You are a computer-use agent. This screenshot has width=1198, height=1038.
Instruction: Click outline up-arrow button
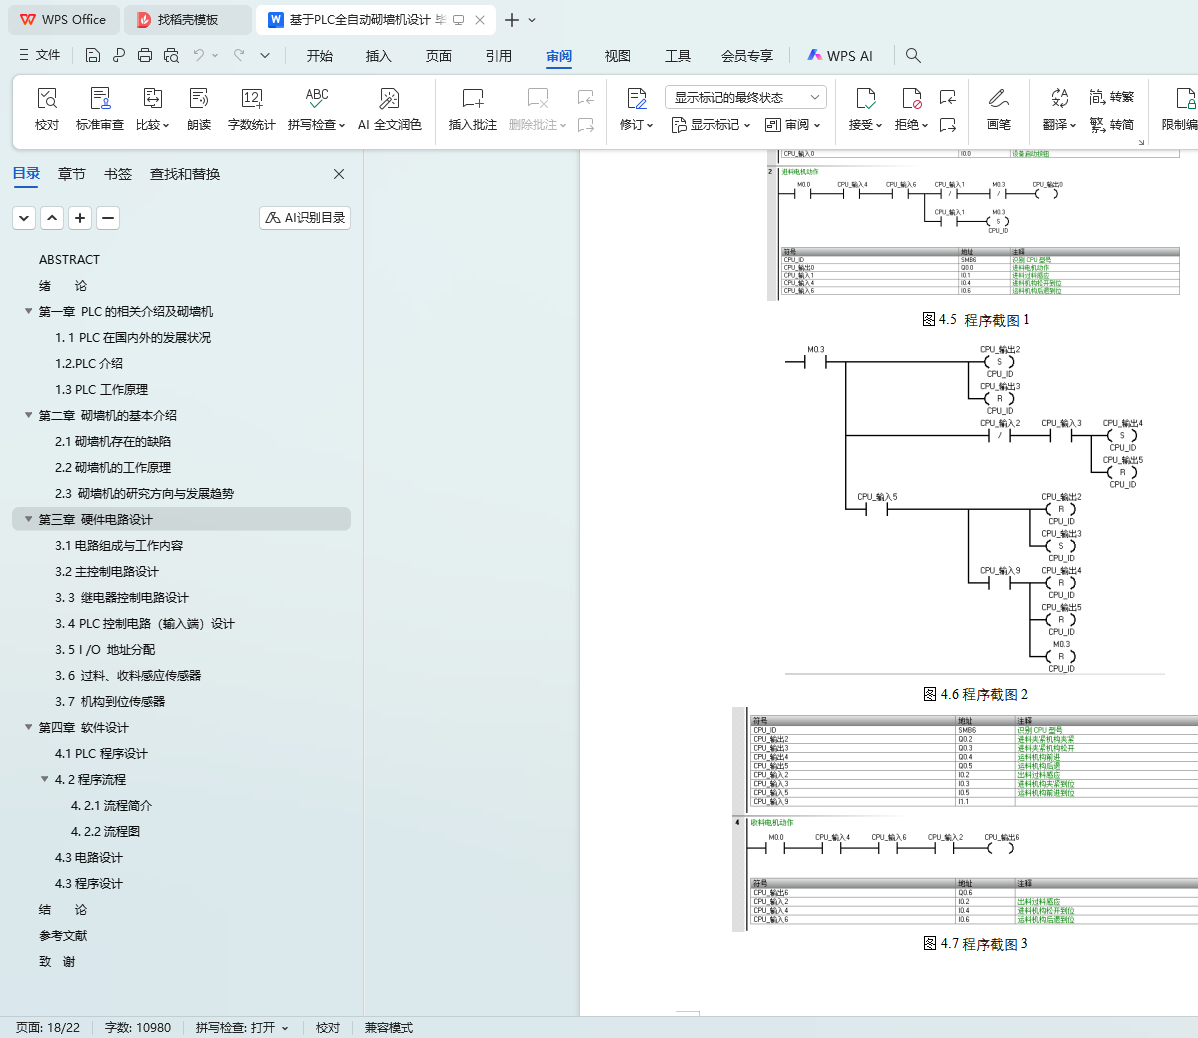point(52,218)
